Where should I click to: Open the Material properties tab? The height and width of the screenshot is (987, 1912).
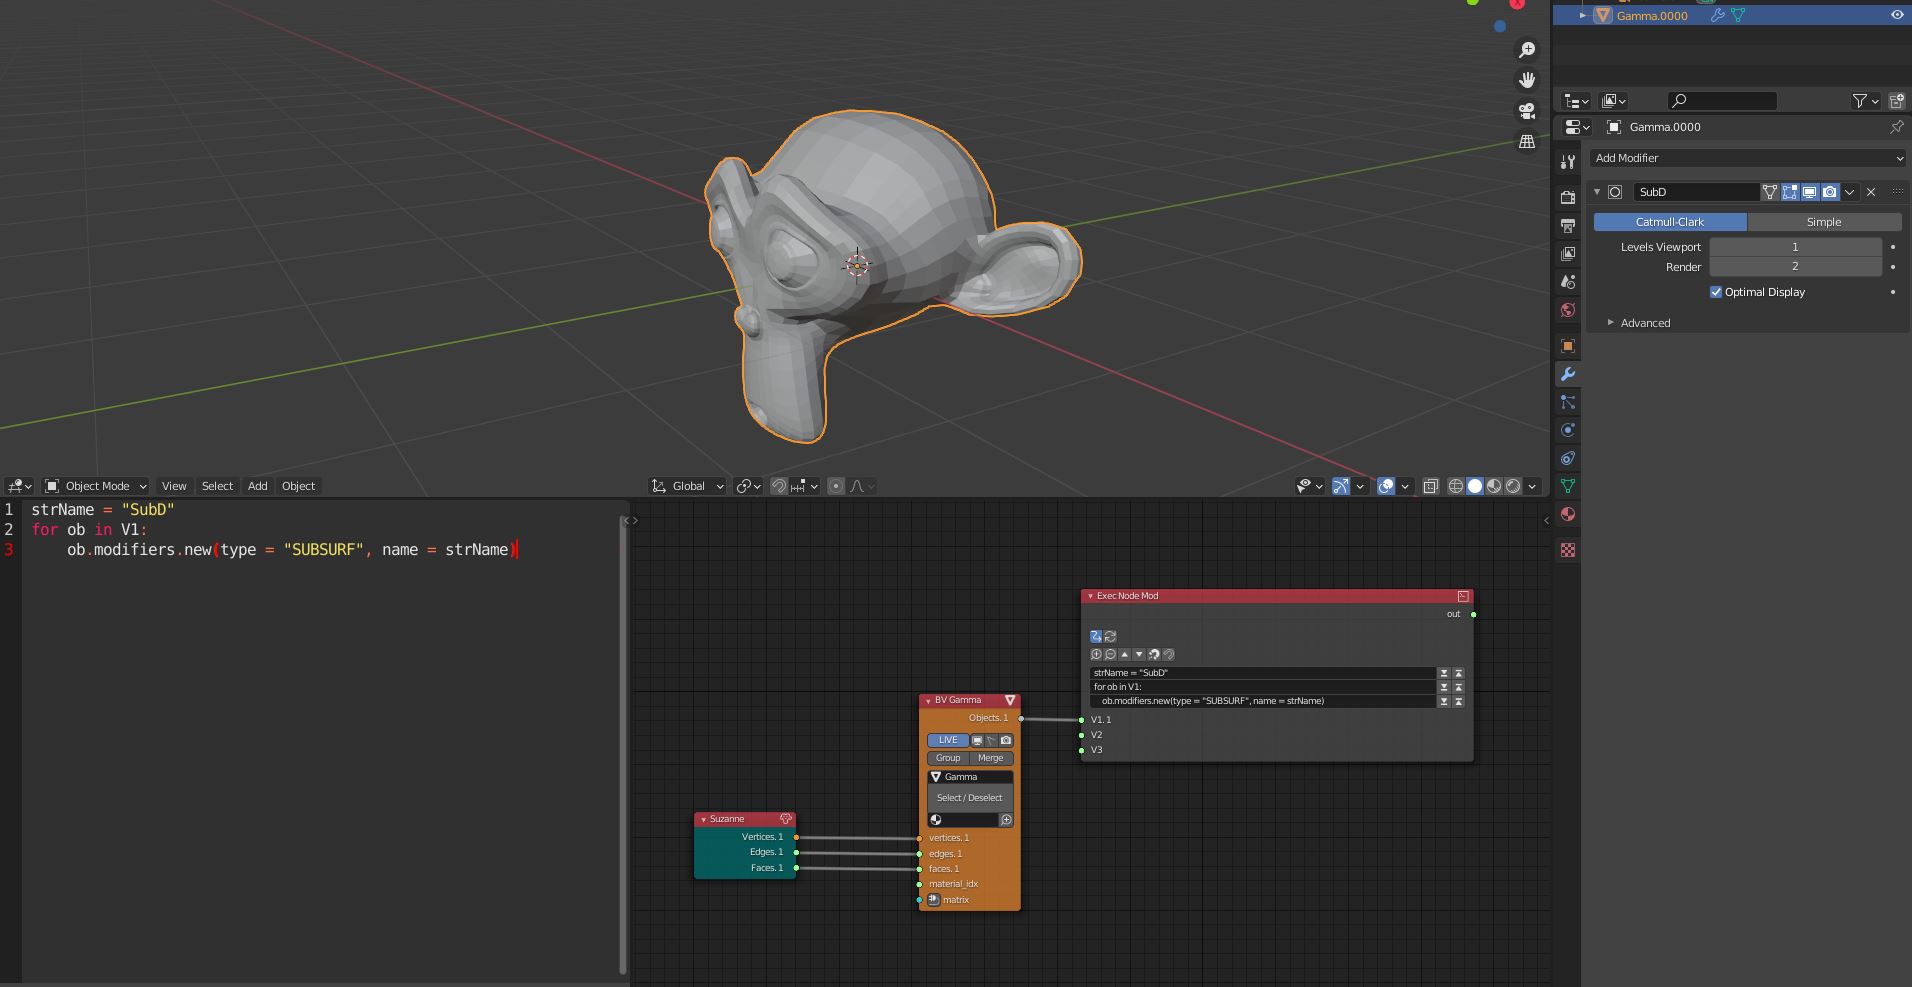[x=1568, y=514]
